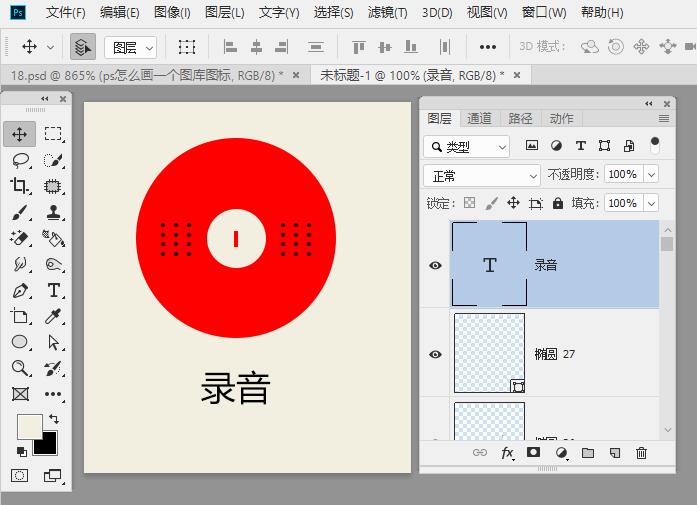Activate the Pen tool

[x=20, y=291]
